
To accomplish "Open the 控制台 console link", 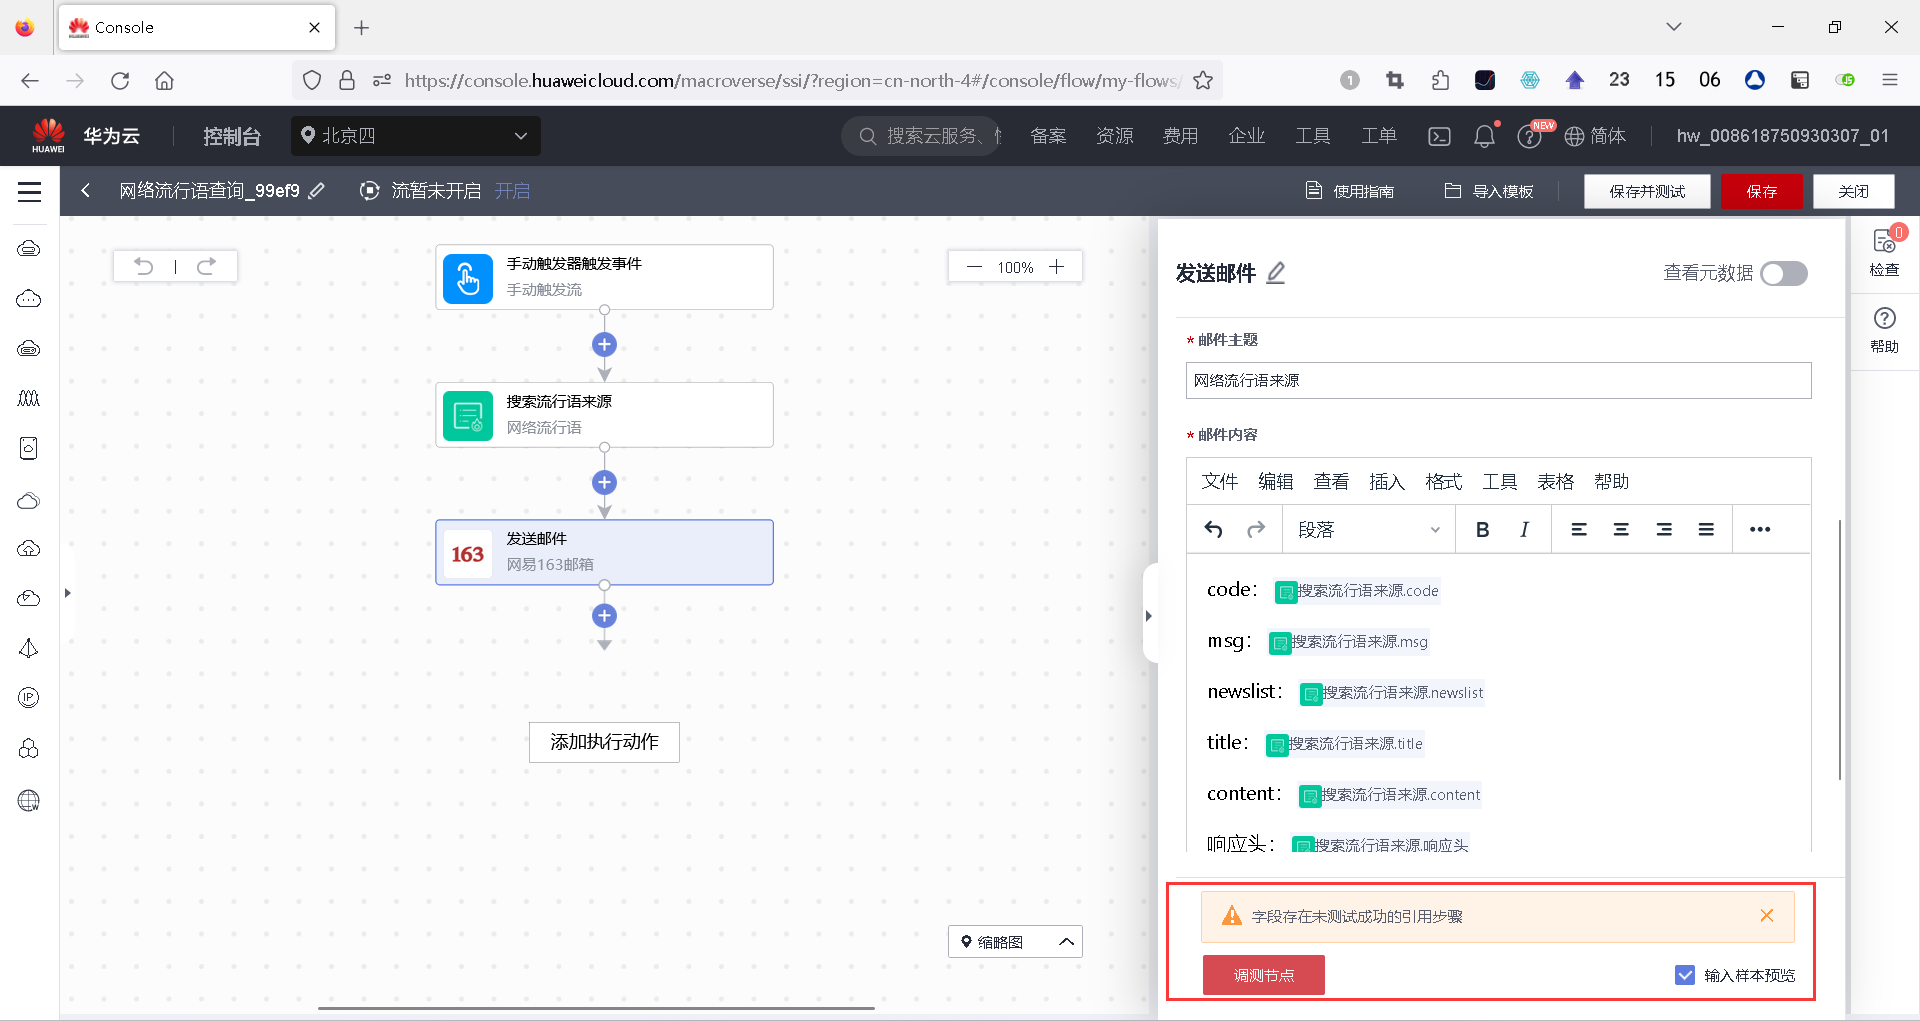I will [x=232, y=136].
